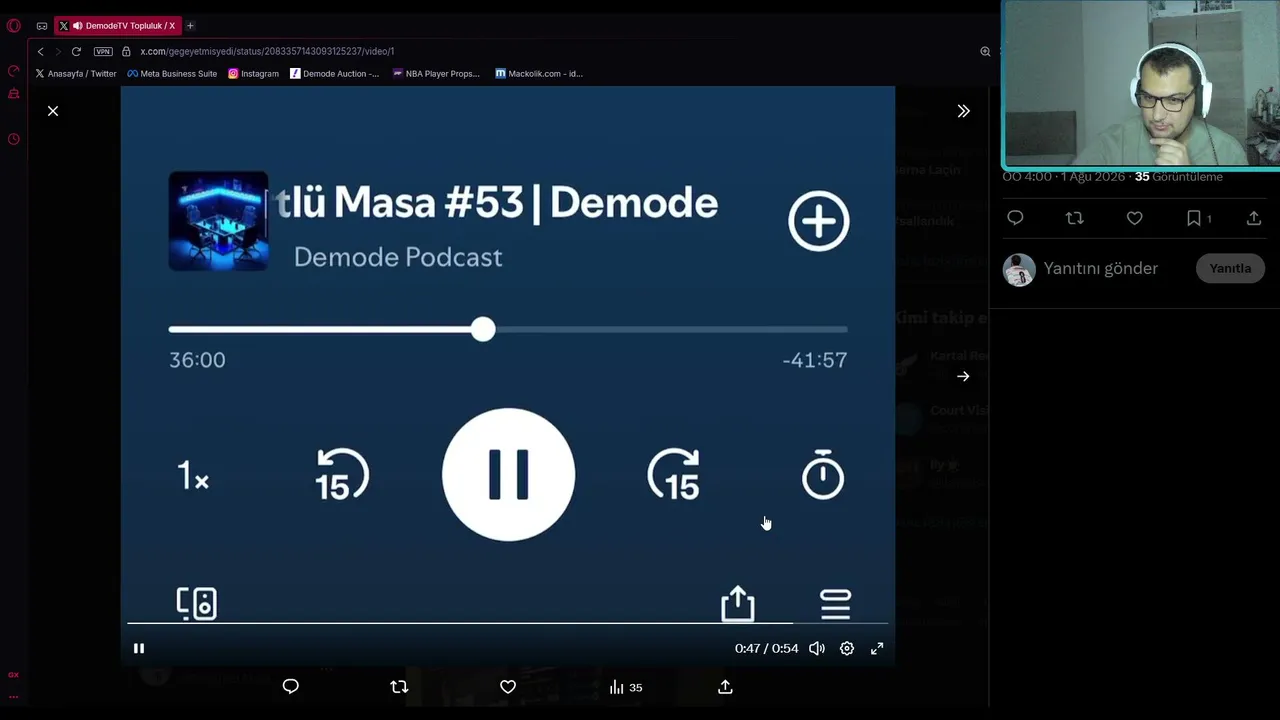Click the Demode Podcast show name
Screen dimensions: 1280x720
click(398, 257)
